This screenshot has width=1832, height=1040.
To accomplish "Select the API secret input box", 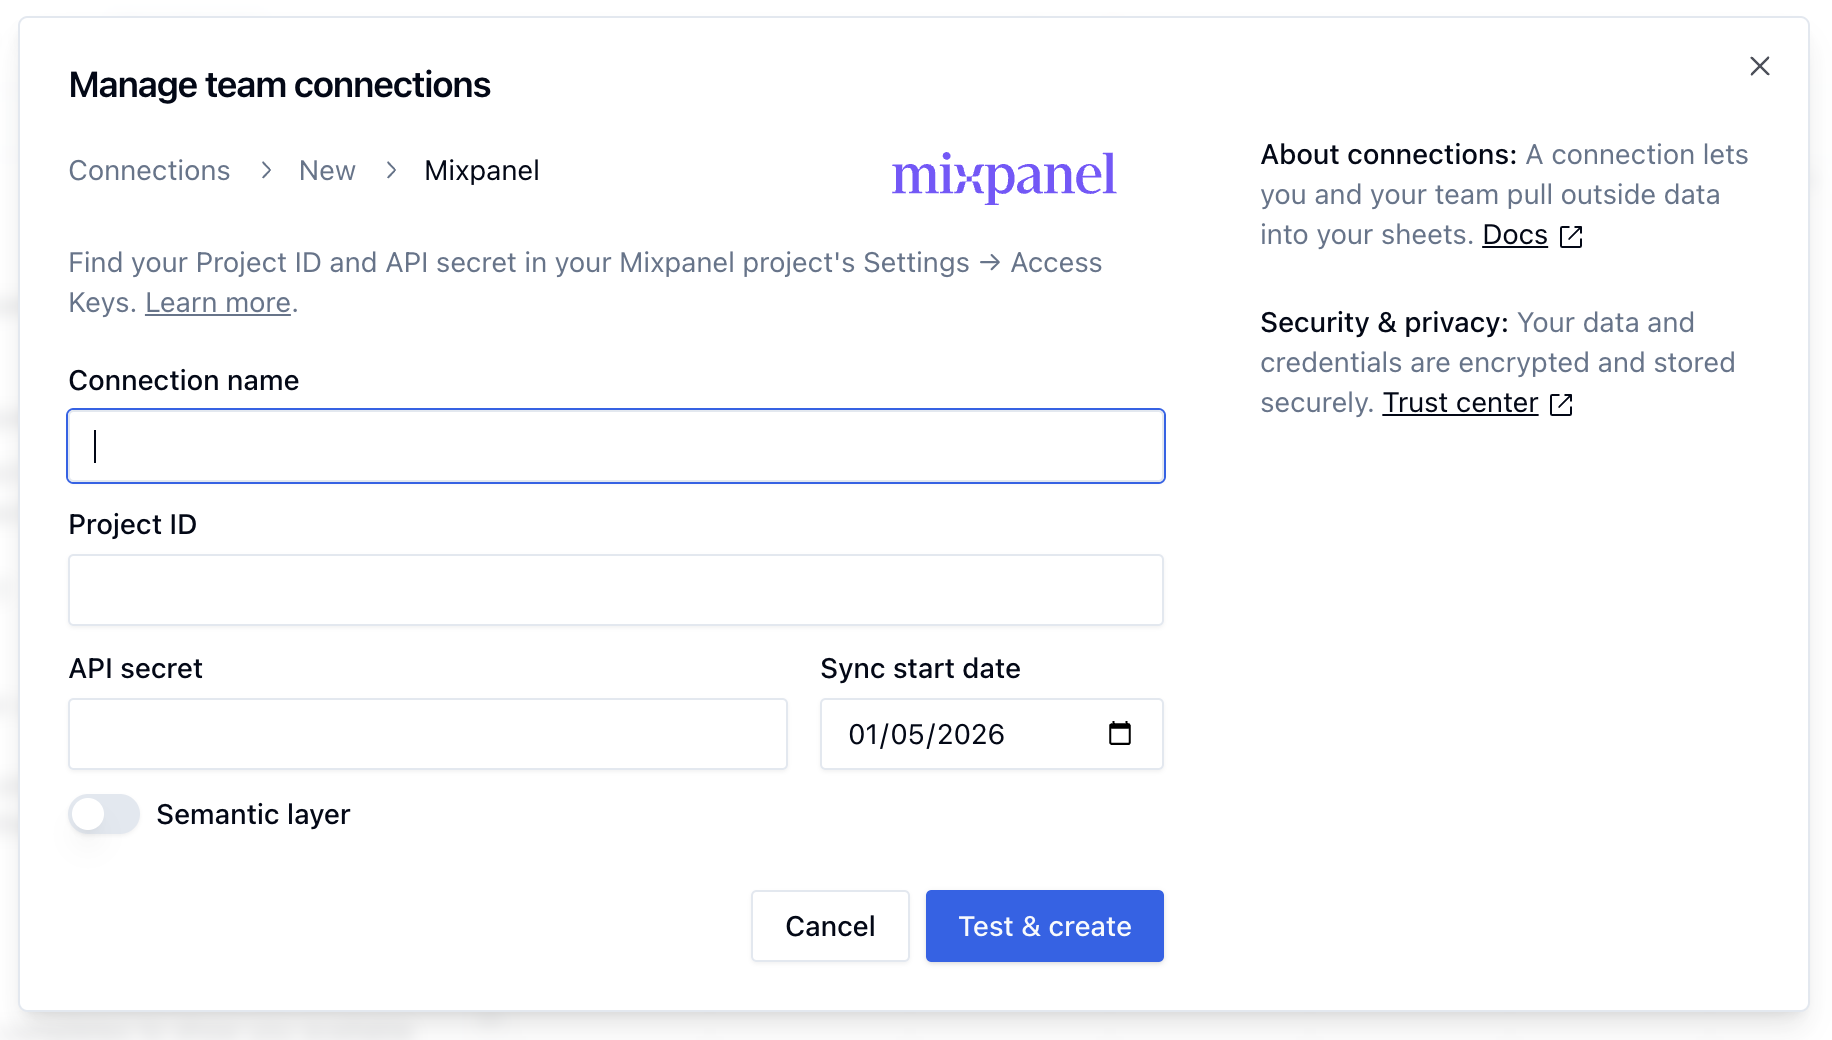I will click(428, 734).
